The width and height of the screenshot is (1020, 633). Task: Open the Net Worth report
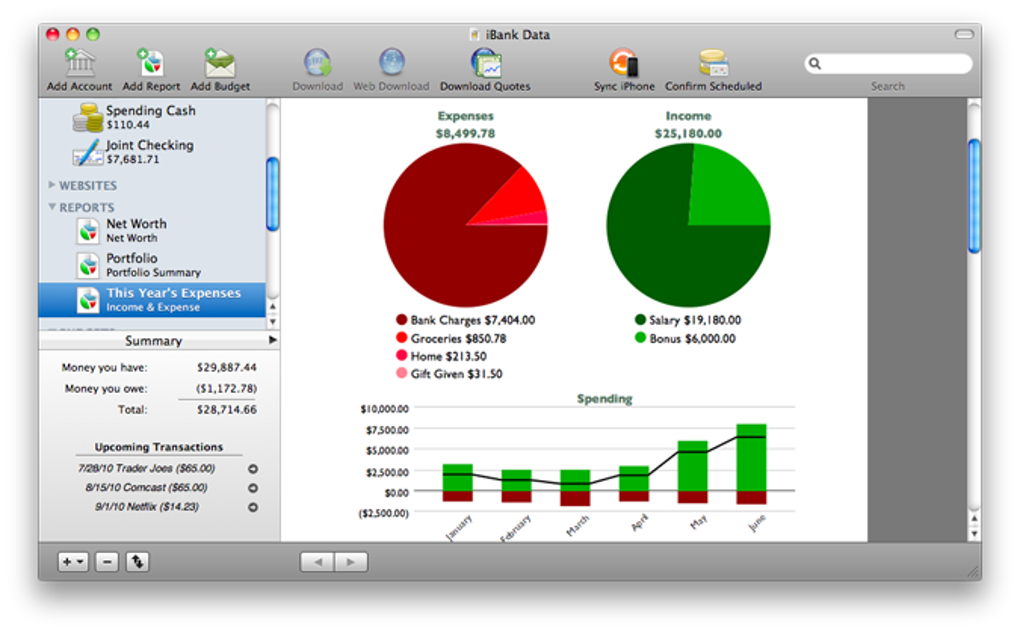click(x=153, y=230)
